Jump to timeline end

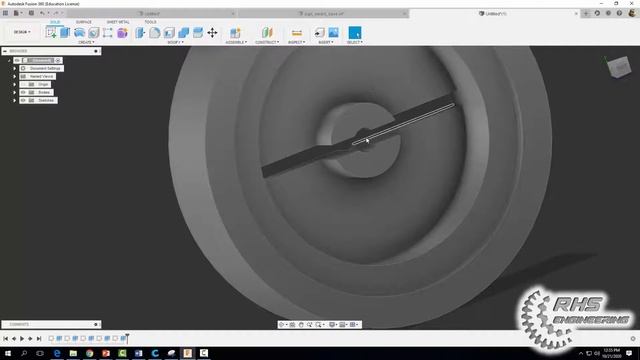pyautogui.click(x=39, y=338)
